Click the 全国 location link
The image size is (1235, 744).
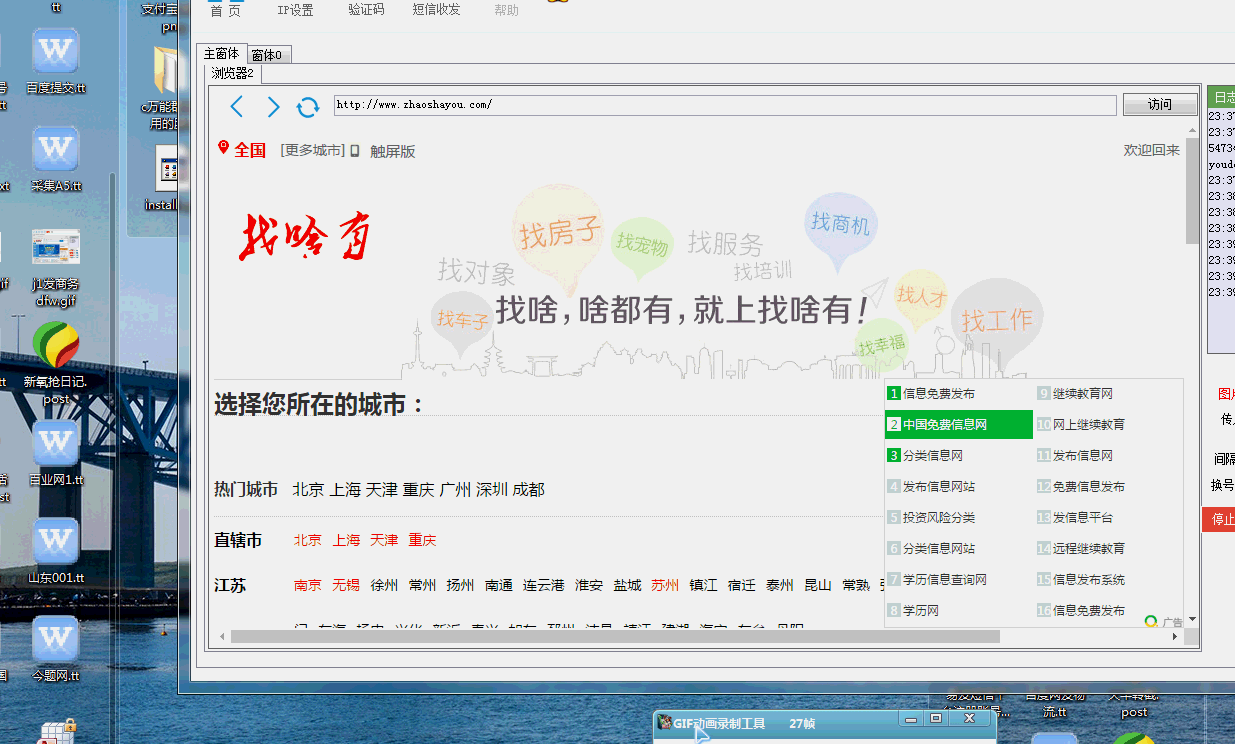tap(250, 150)
